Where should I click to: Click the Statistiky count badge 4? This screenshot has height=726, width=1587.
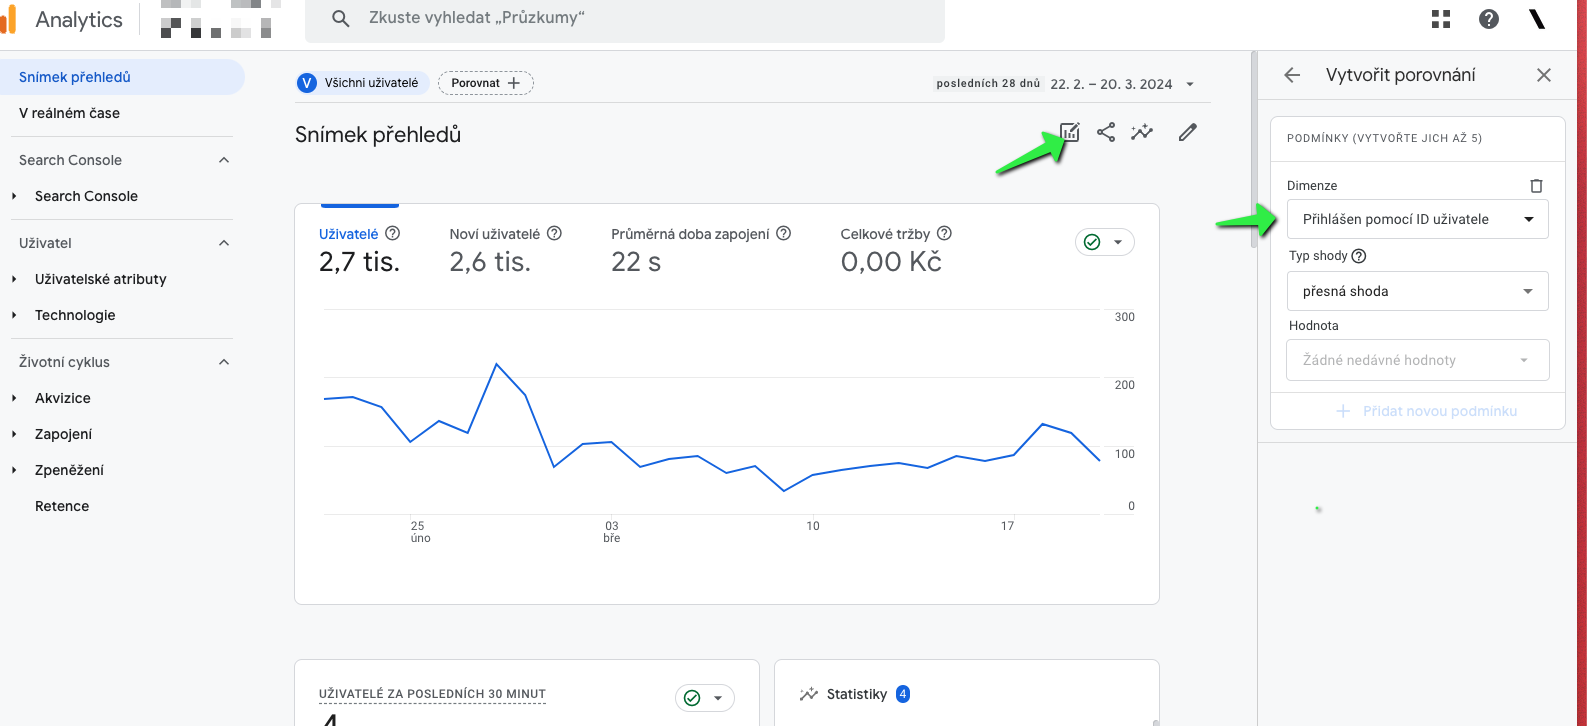point(903,694)
